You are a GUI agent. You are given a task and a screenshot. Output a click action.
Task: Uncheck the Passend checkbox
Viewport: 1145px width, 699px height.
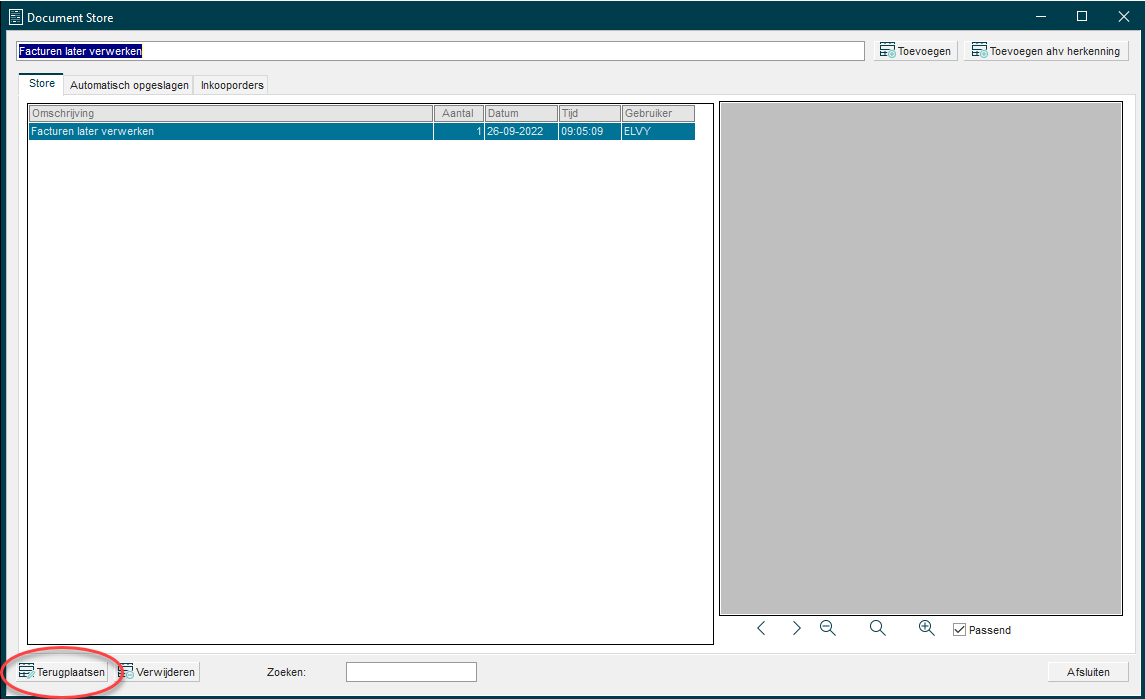960,630
